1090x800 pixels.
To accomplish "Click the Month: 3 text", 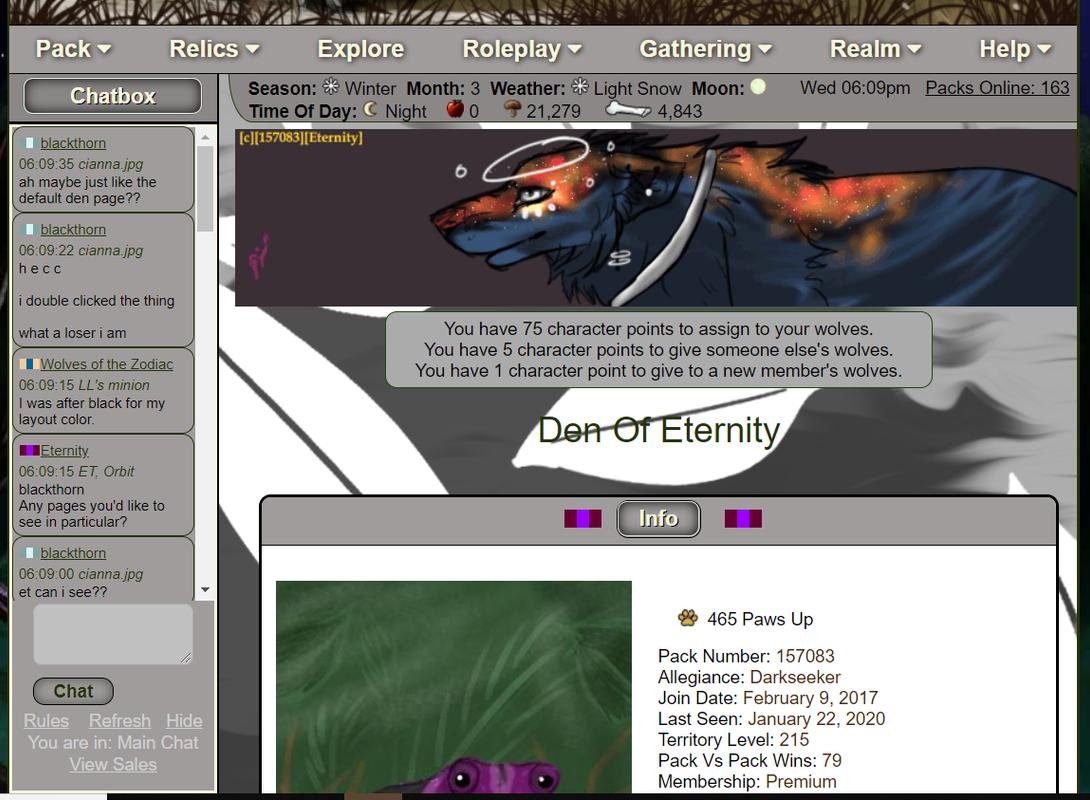I will pyautogui.click(x=443, y=88).
